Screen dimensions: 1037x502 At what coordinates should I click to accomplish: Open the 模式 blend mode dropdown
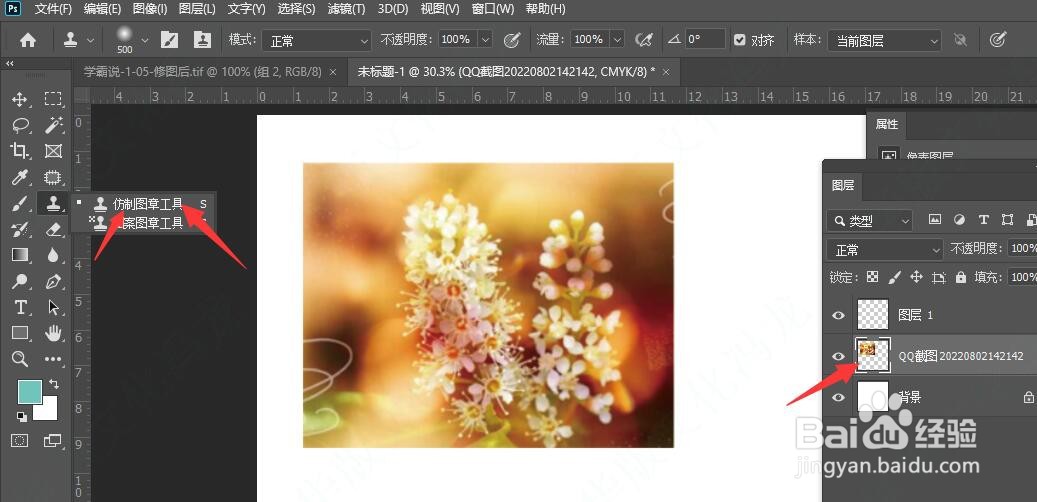(x=317, y=40)
